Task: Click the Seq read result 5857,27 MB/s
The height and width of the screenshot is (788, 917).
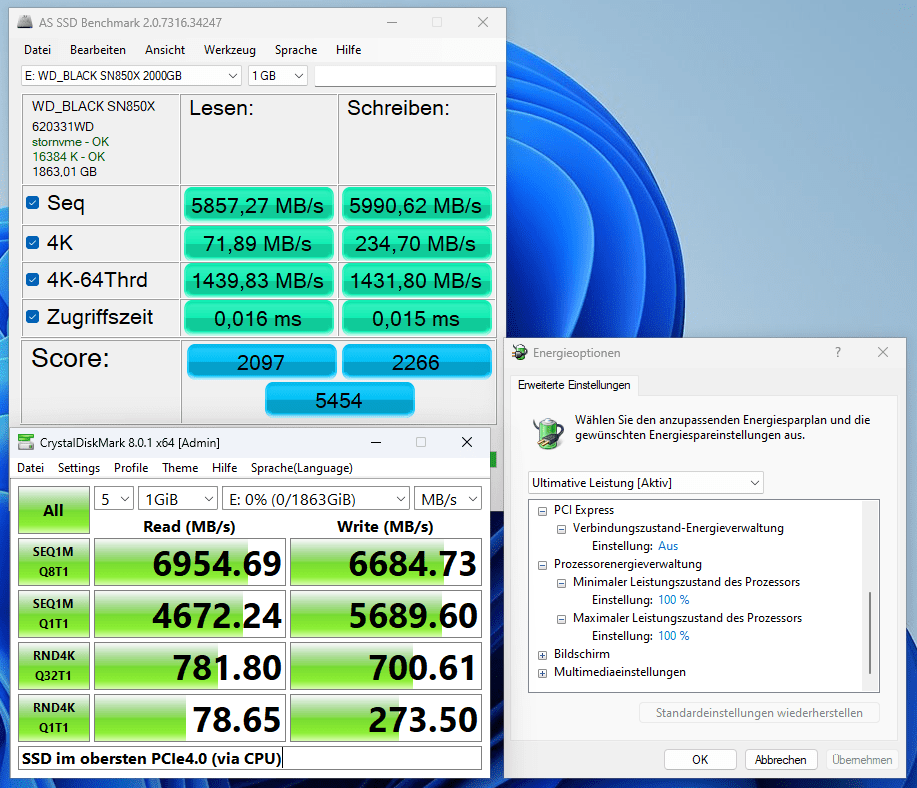Action: pyautogui.click(x=258, y=205)
